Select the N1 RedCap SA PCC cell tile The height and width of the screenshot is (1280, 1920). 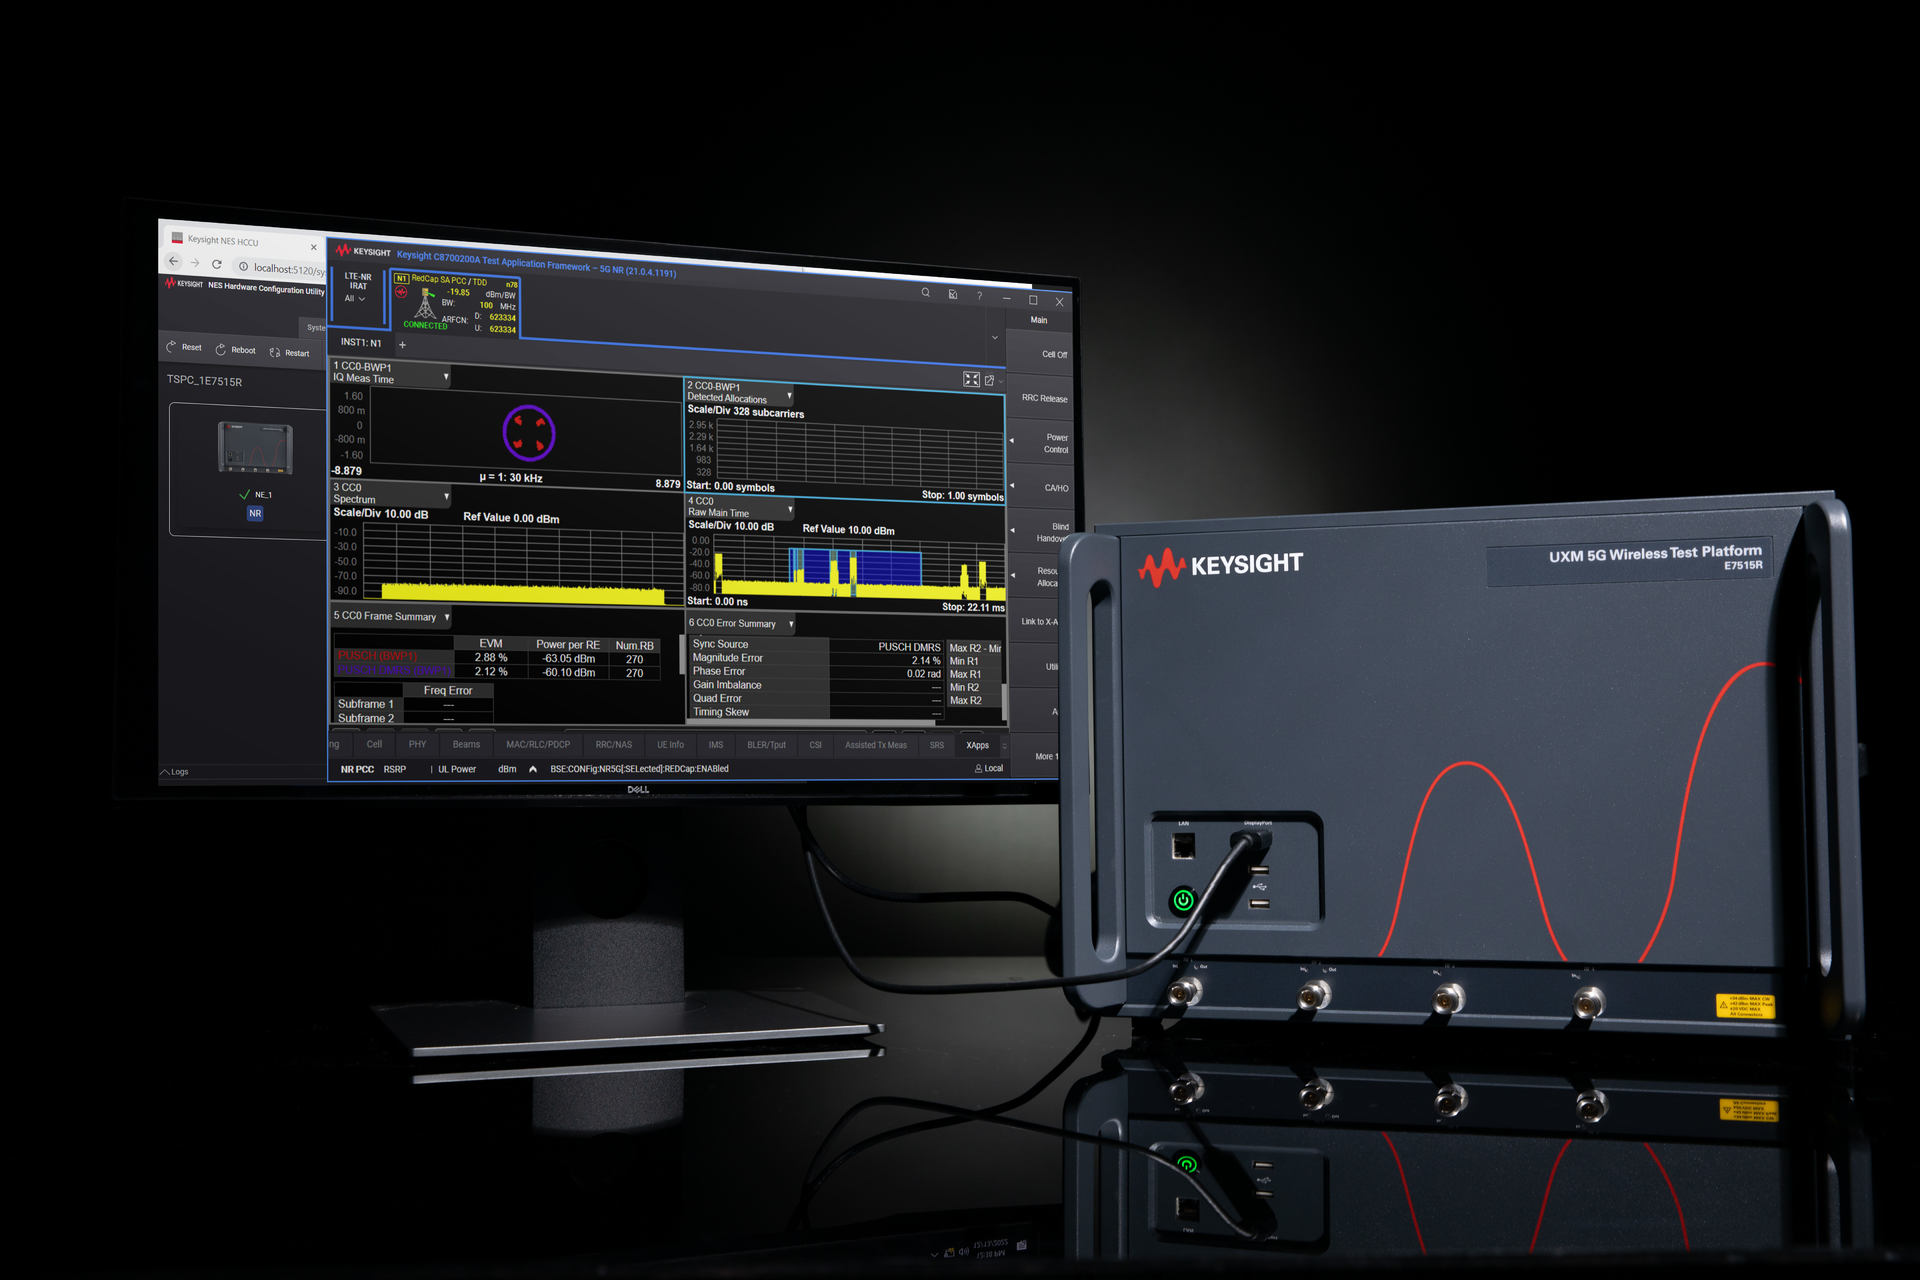tap(455, 305)
